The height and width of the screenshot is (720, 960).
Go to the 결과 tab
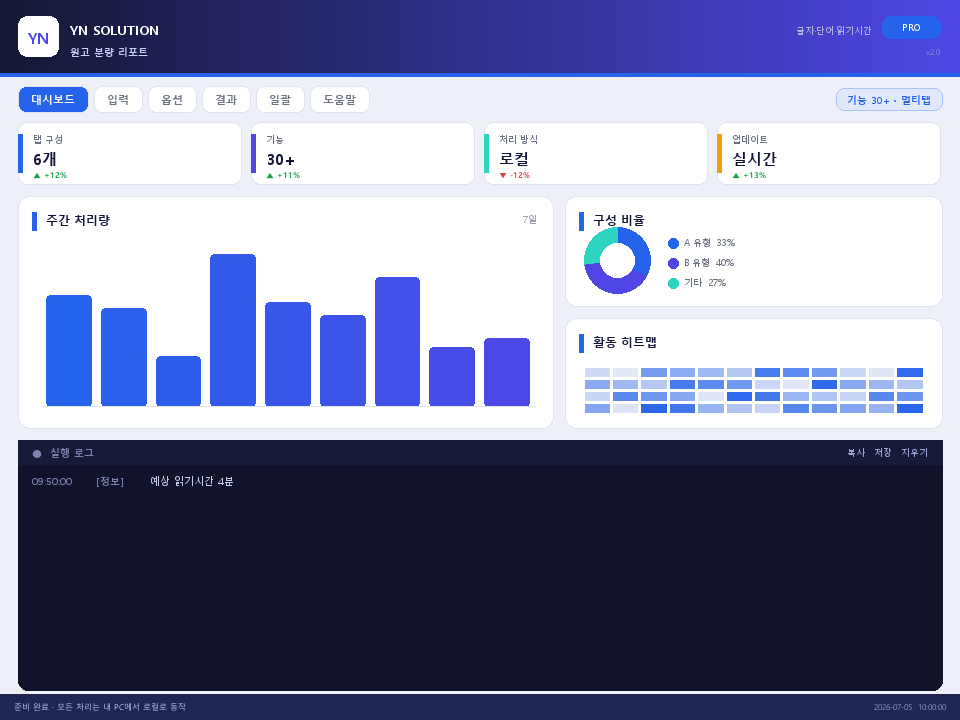click(226, 99)
